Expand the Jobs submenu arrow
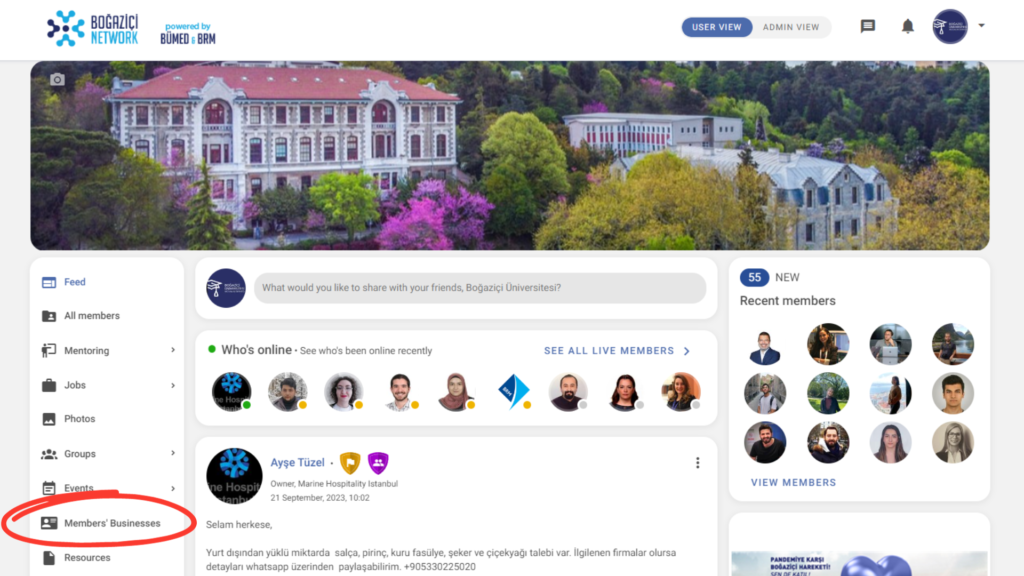This screenshot has height=576, width=1024. tap(173, 385)
